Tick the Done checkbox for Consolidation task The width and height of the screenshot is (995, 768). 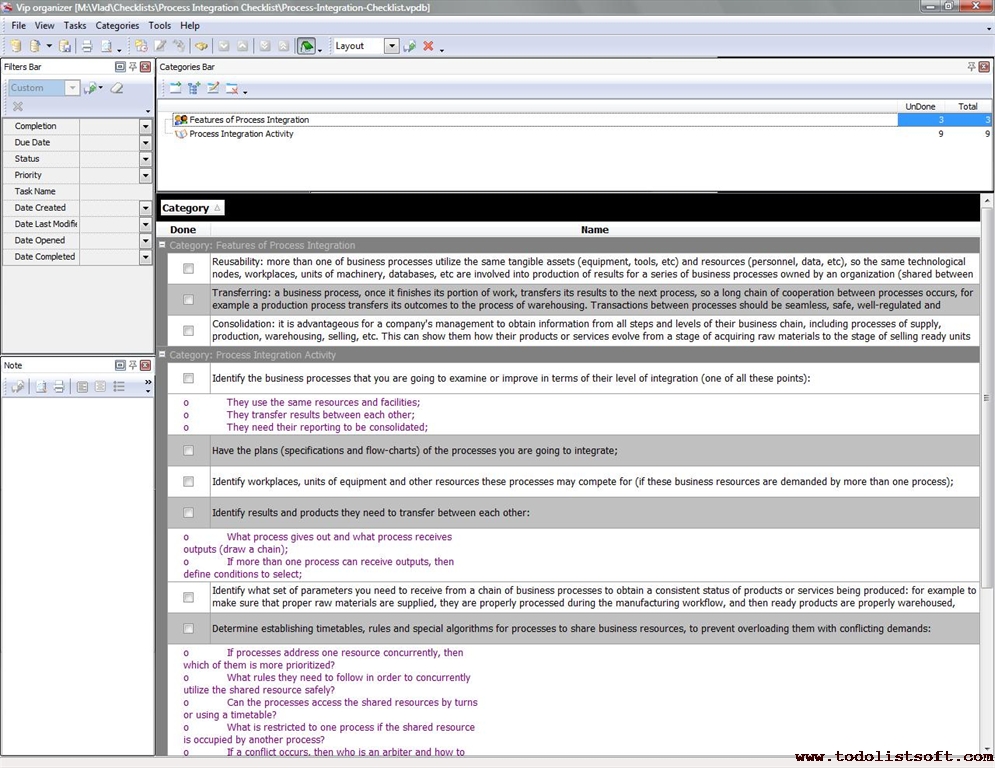(188, 331)
